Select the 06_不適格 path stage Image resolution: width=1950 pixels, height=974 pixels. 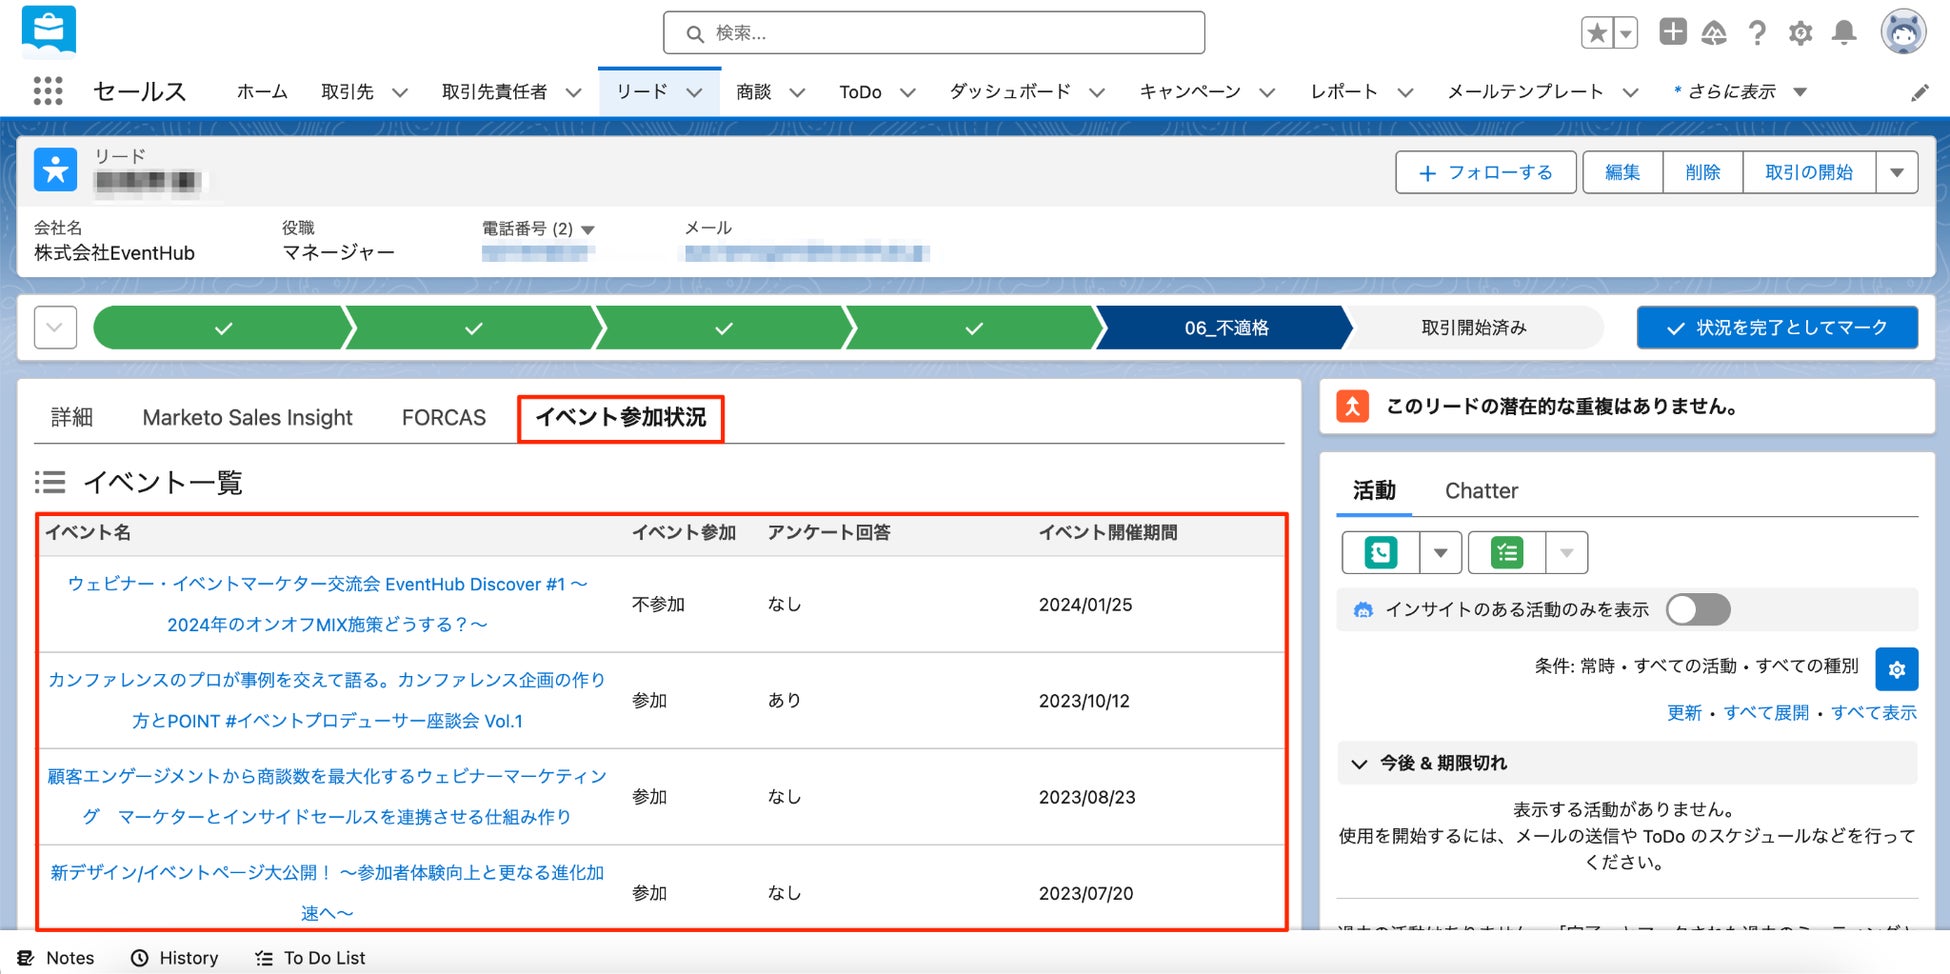1226,328
